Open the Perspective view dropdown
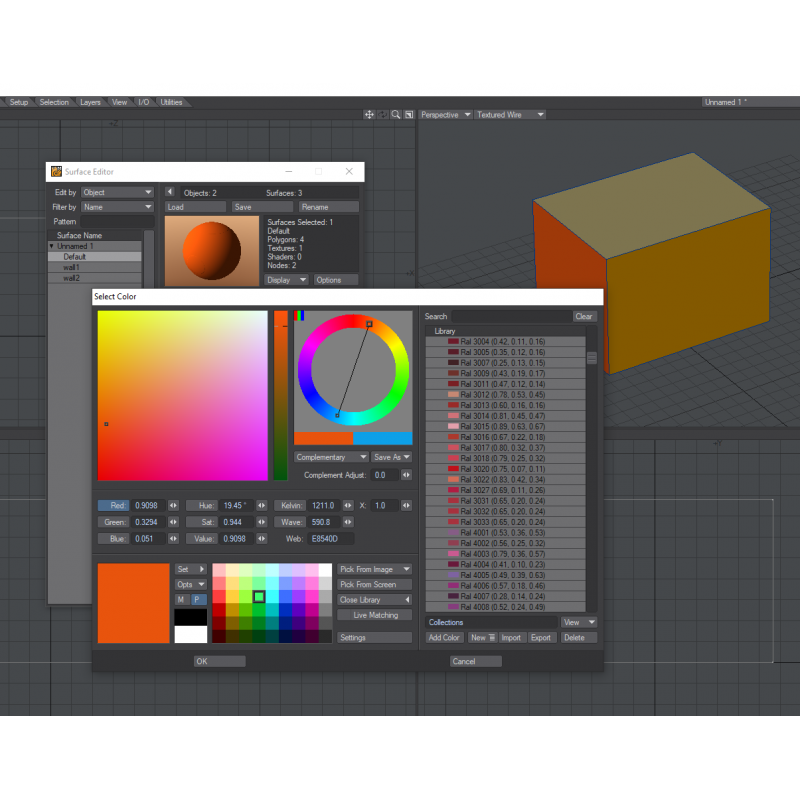This screenshot has height=800, width=800. click(444, 114)
